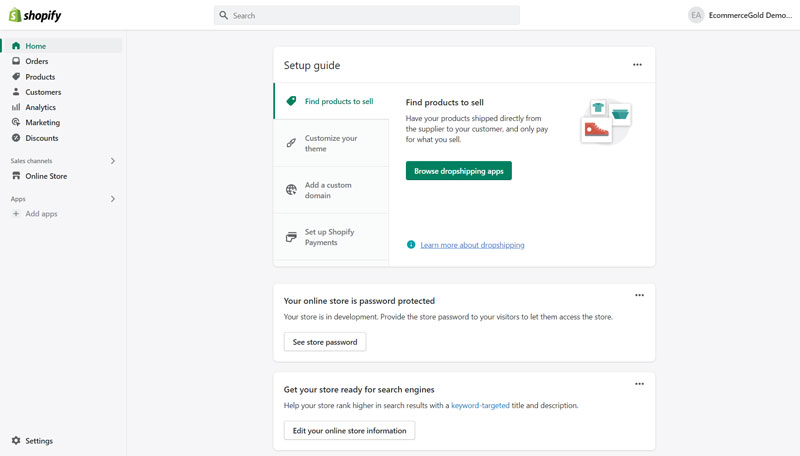This screenshot has width=800, height=456.
Task: Go to the Home menu item
Action: coord(61,45)
